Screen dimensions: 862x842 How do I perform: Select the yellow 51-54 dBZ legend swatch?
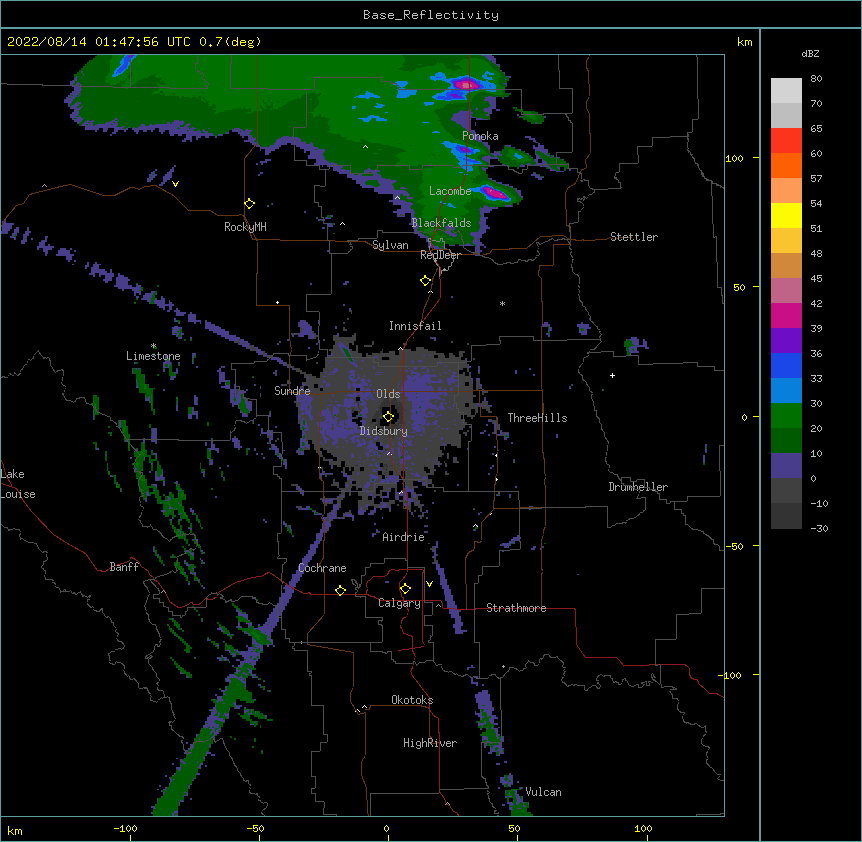[x=786, y=215]
